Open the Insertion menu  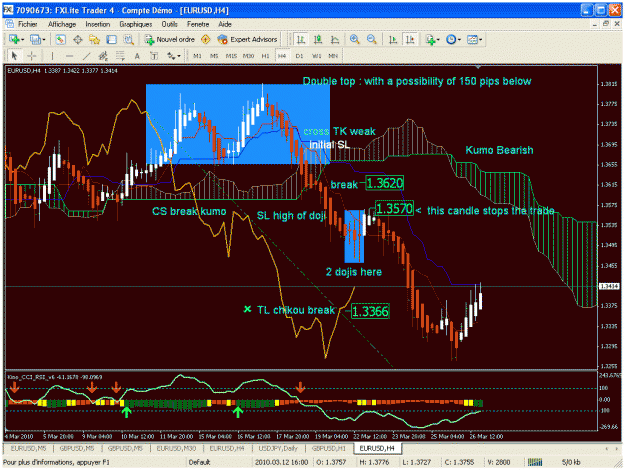[x=98, y=24]
